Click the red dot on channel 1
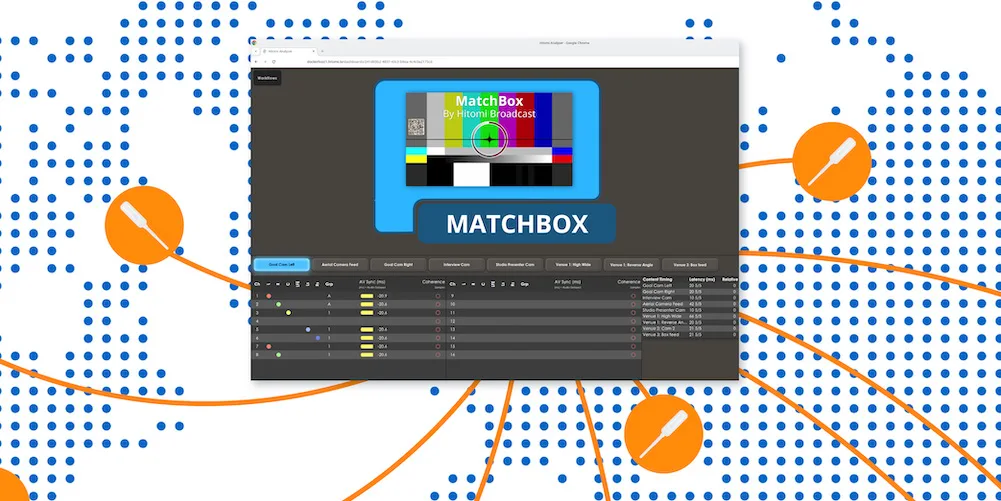The width and height of the screenshot is (1001, 501). [268, 296]
